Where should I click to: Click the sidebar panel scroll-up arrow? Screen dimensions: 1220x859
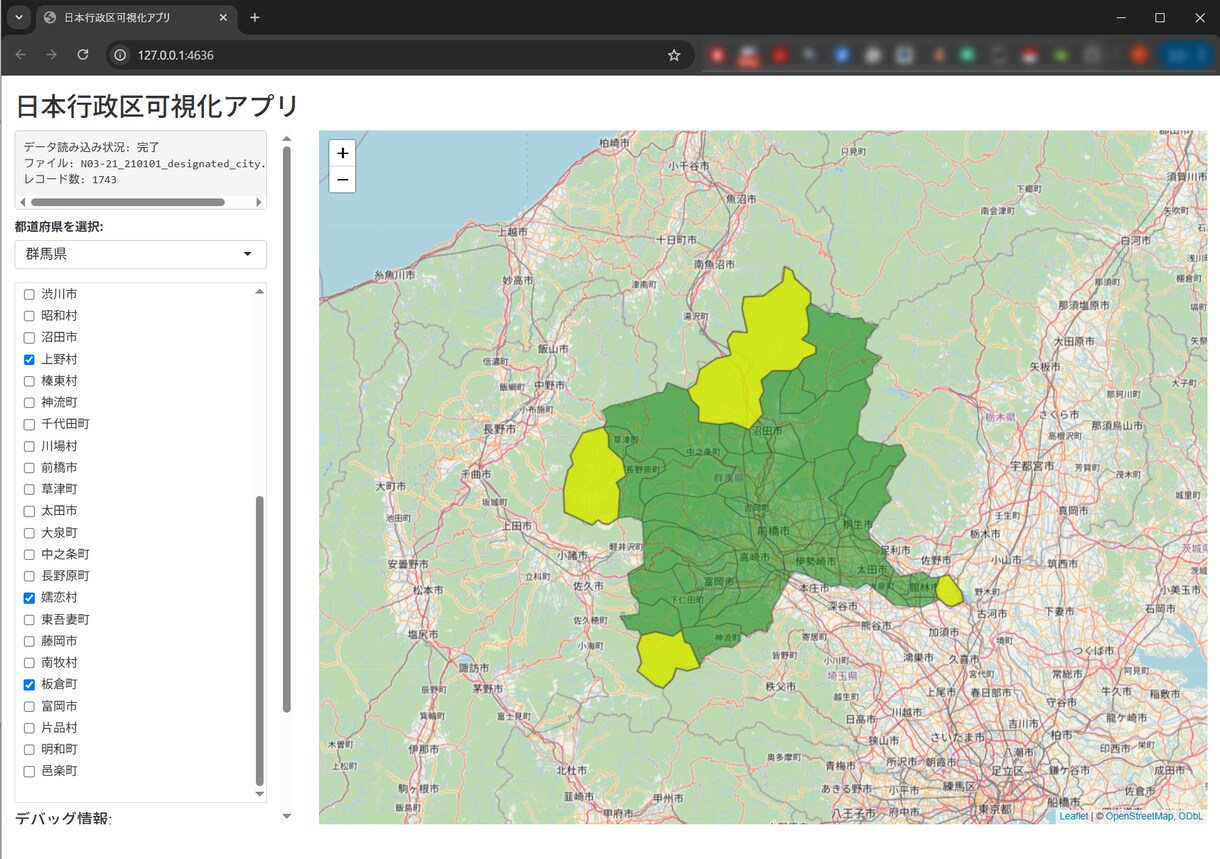coord(287,139)
